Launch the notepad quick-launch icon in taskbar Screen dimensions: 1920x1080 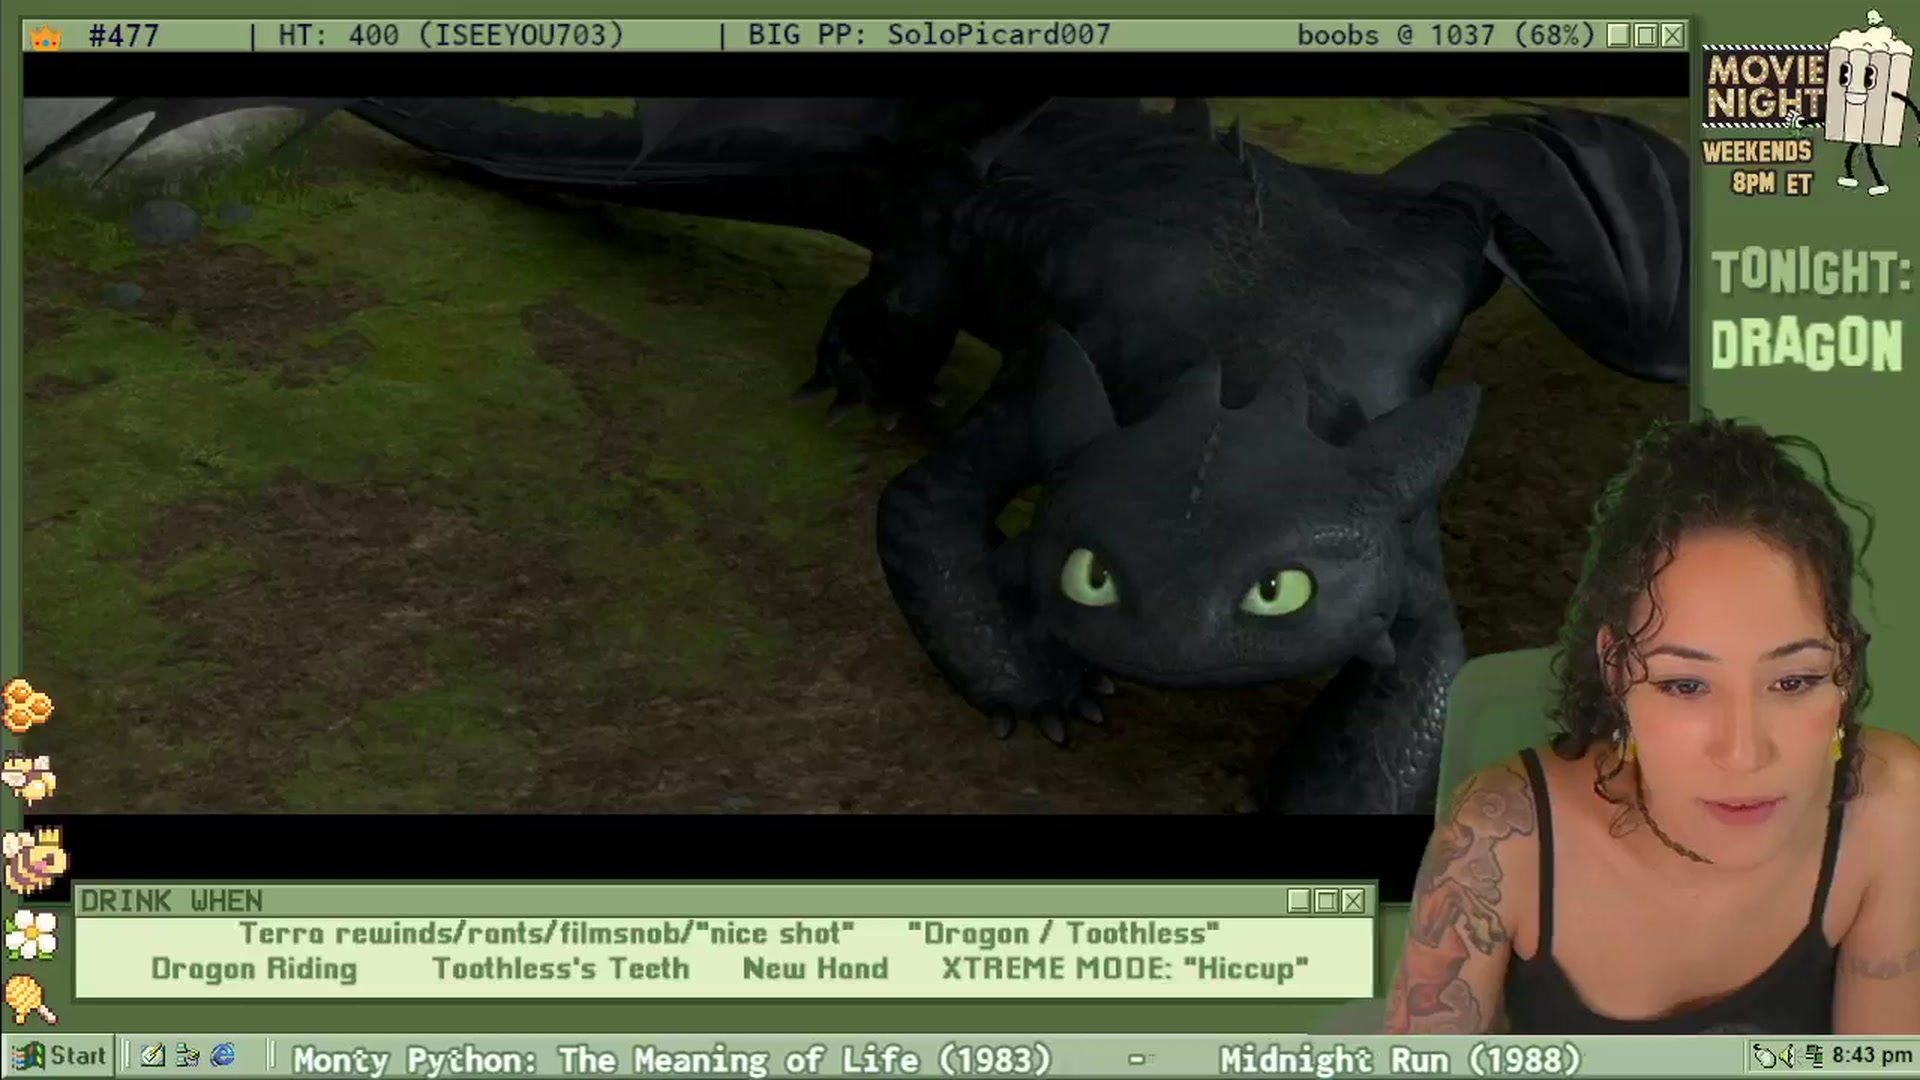[153, 1056]
